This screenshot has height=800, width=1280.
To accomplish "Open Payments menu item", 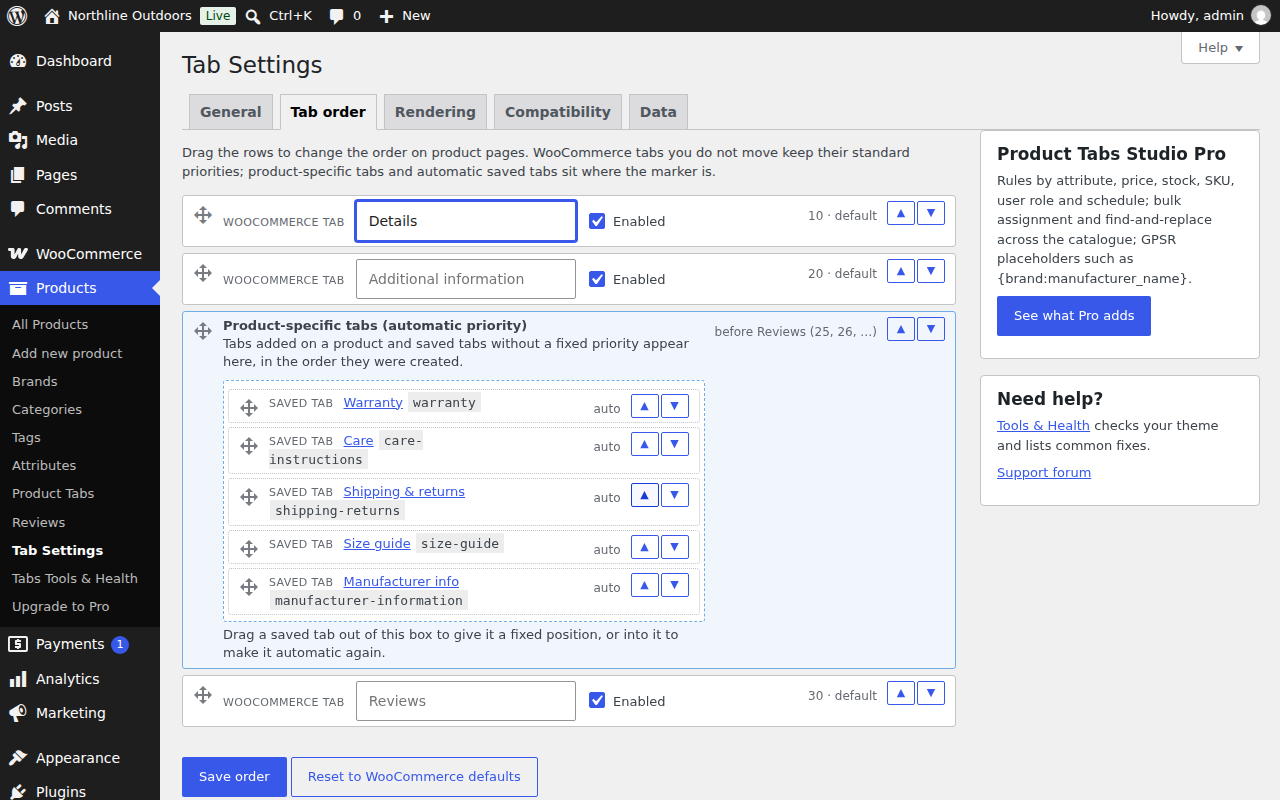I will (80, 644).
